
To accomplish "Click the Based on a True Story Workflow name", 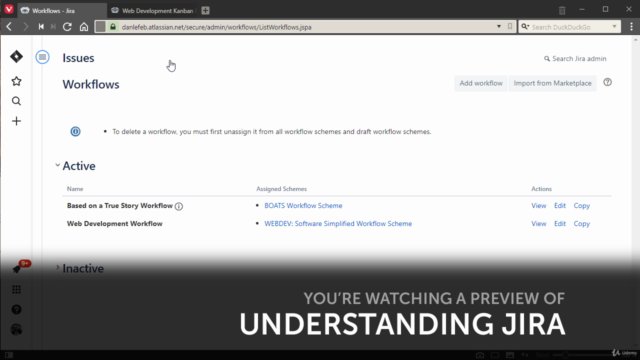I will (120, 206).
